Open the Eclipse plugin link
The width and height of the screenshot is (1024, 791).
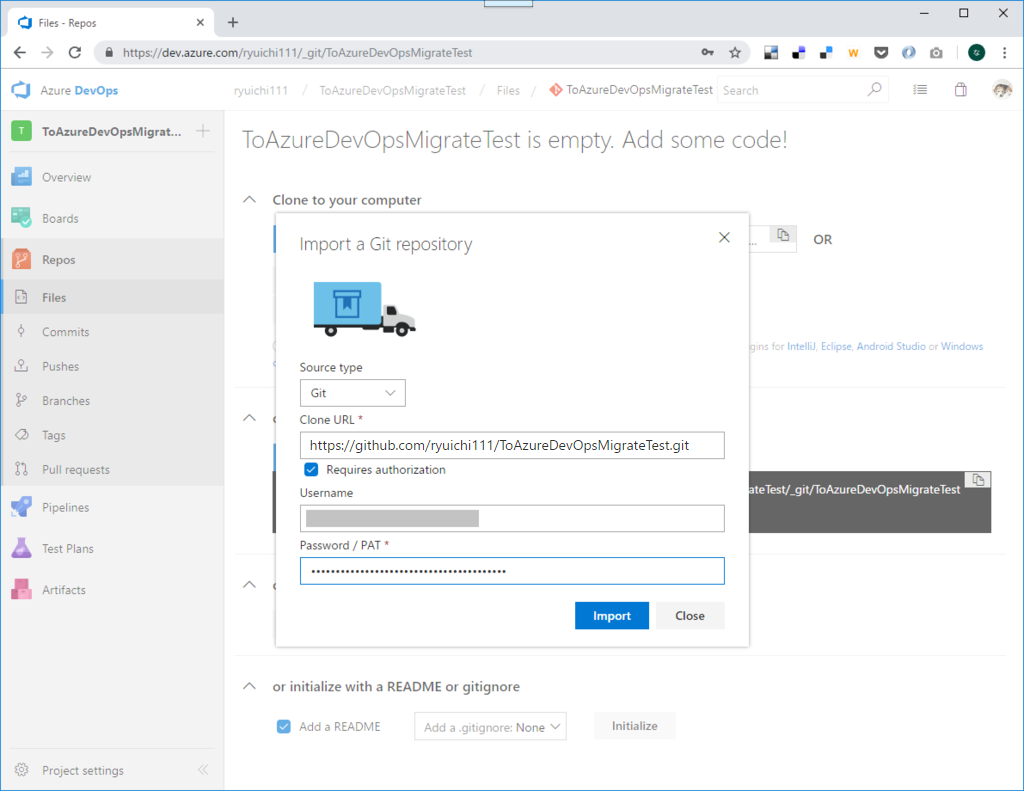tap(836, 346)
